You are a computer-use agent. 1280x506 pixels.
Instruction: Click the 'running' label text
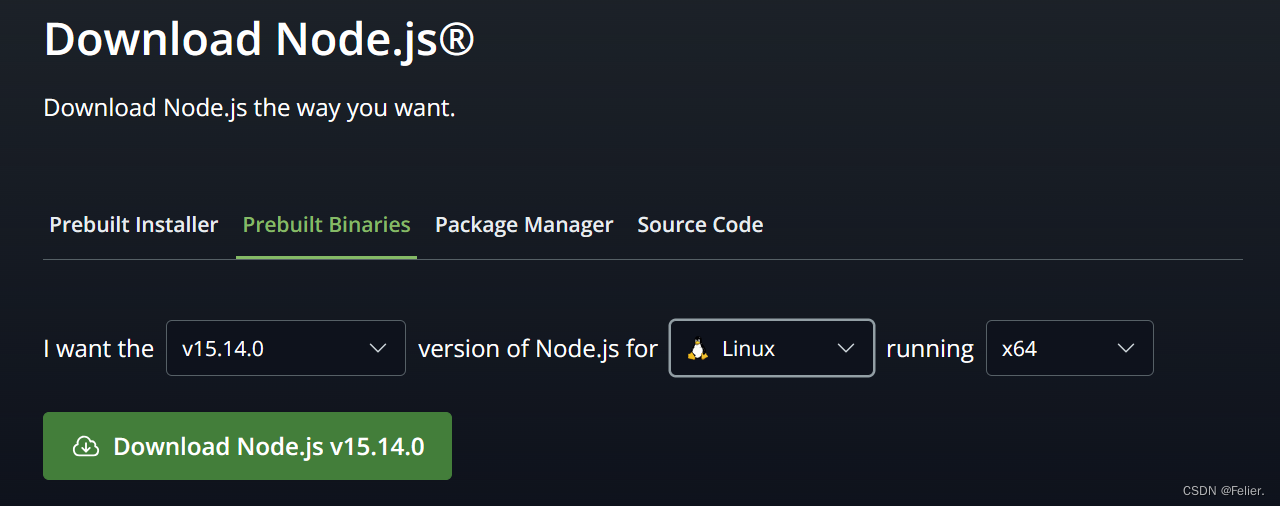[930, 350]
